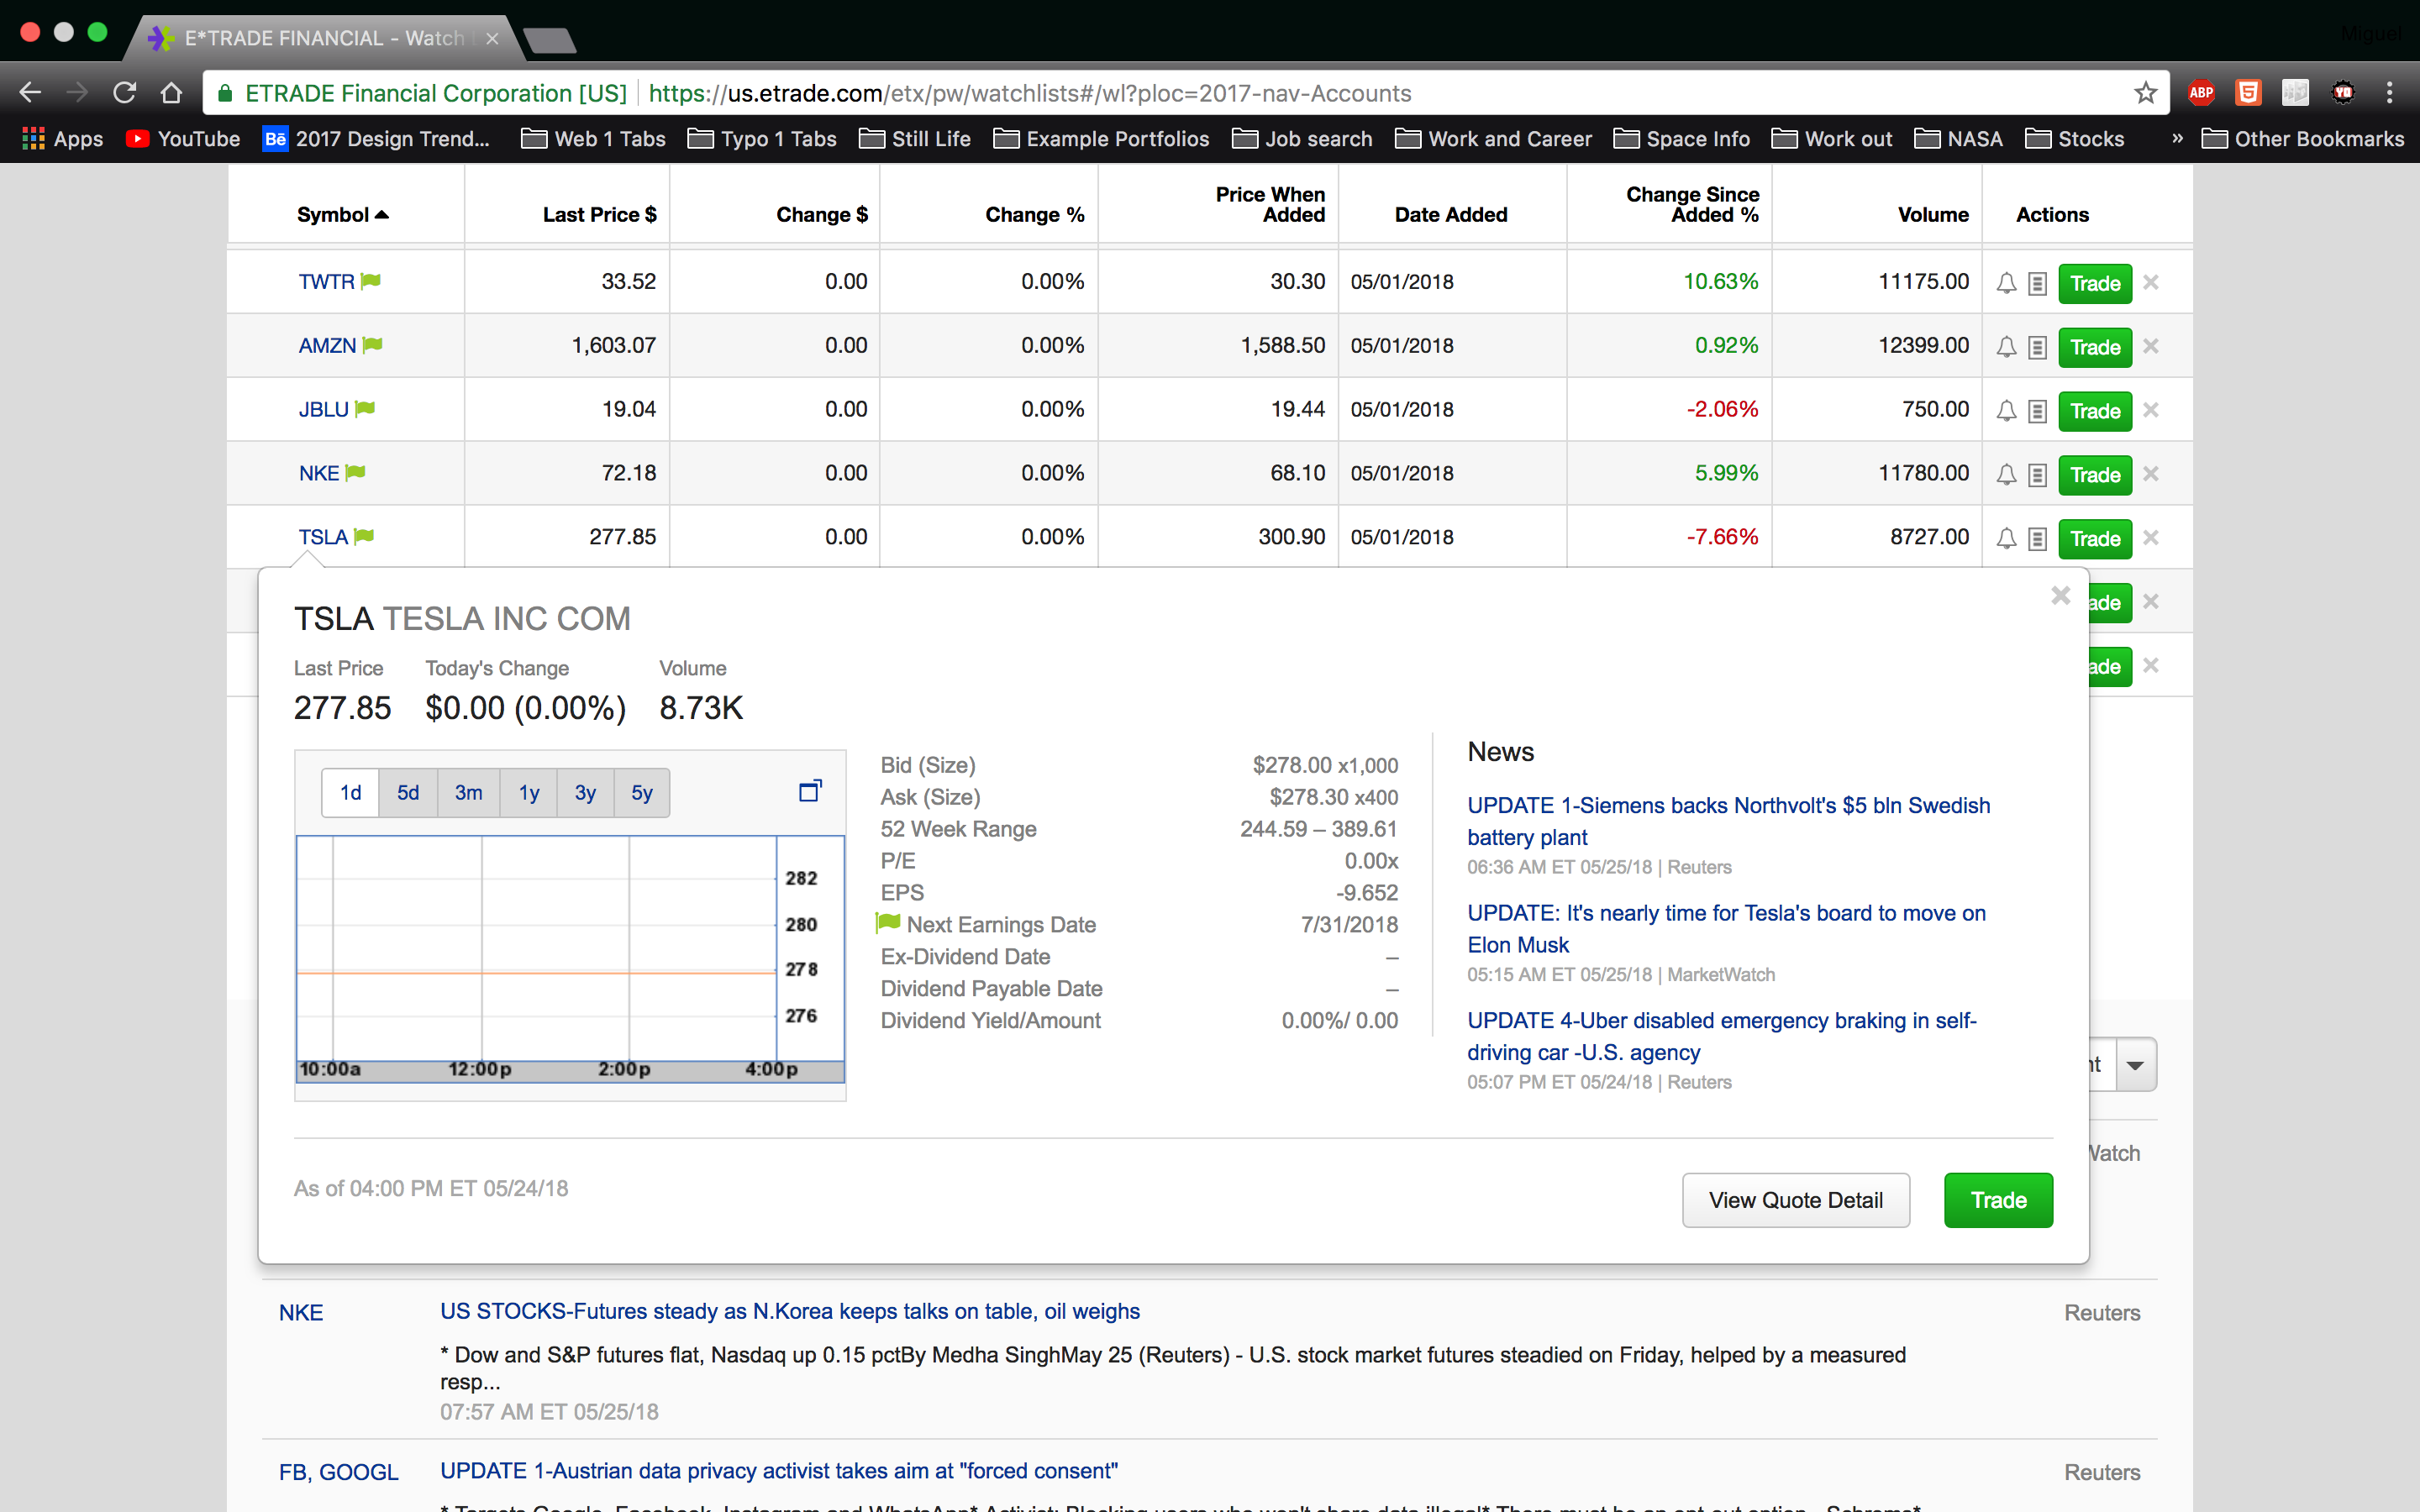This screenshot has width=2420, height=1512.
Task: Open the TWTR symbol link
Action: (326, 282)
